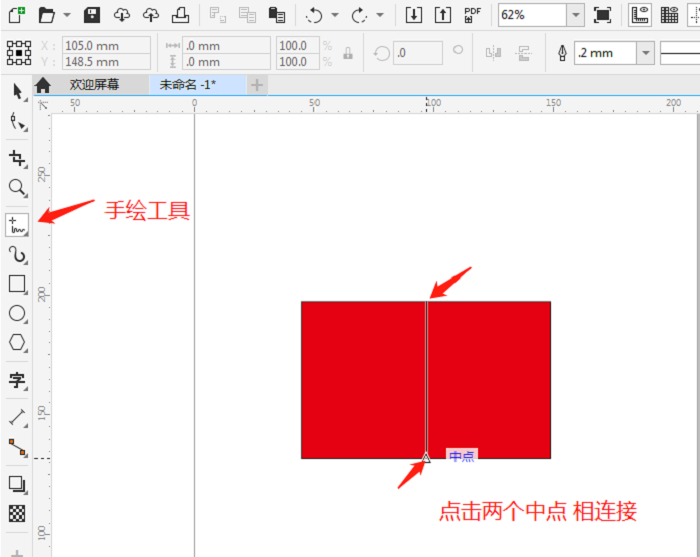700x557 pixels.
Task: Select the Crop tool
Action: (x=17, y=158)
